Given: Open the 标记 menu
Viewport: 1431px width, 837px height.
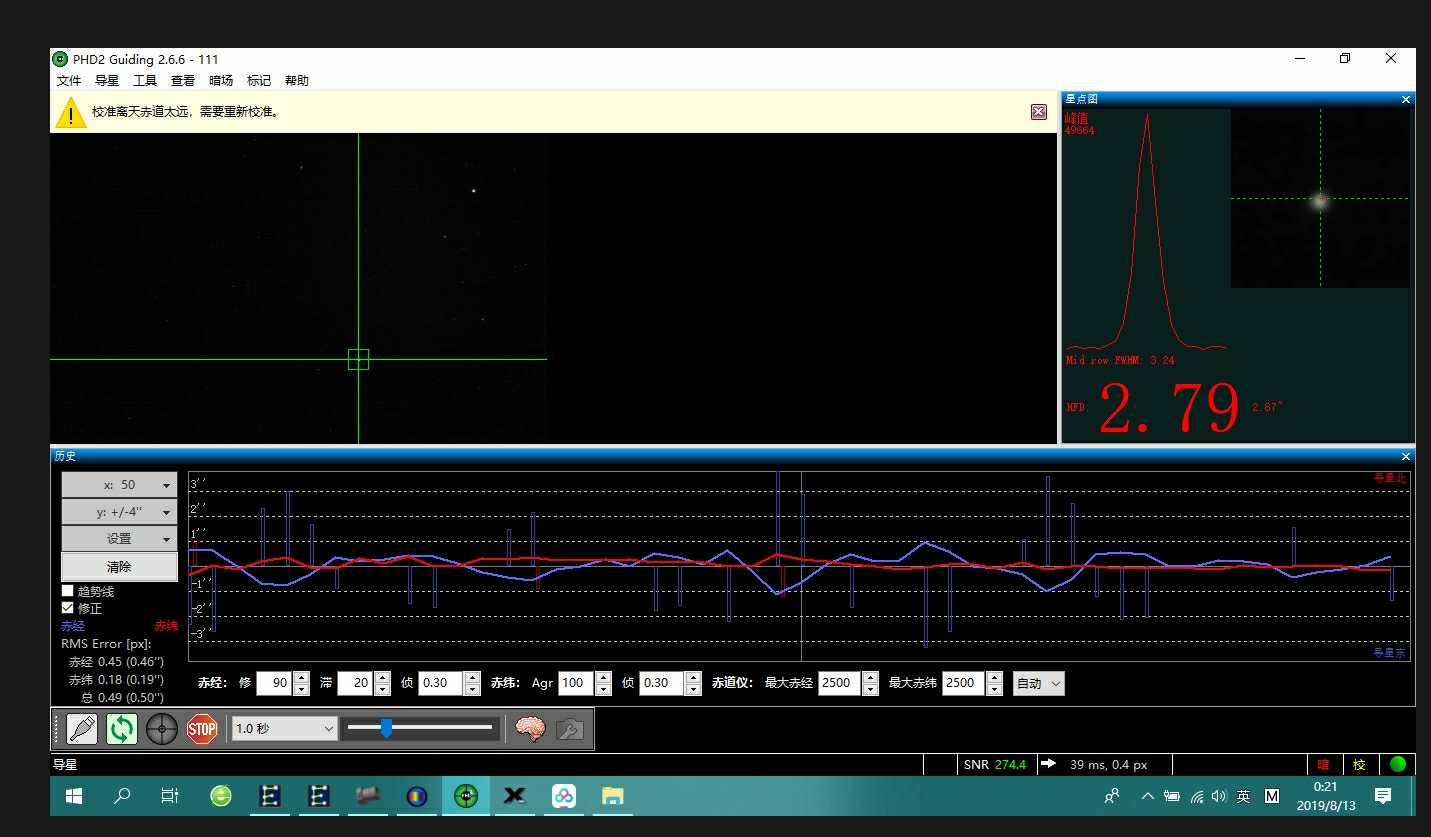Looking at the screenshot, I should [x=259, y=81].
